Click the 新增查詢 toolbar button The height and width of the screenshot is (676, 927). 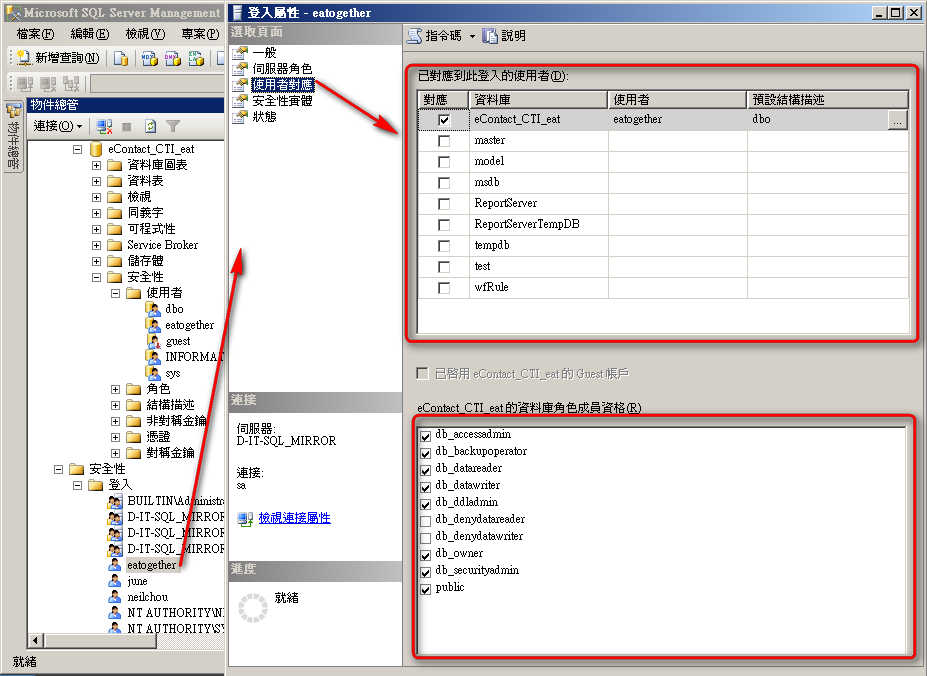tap(58, 57)
